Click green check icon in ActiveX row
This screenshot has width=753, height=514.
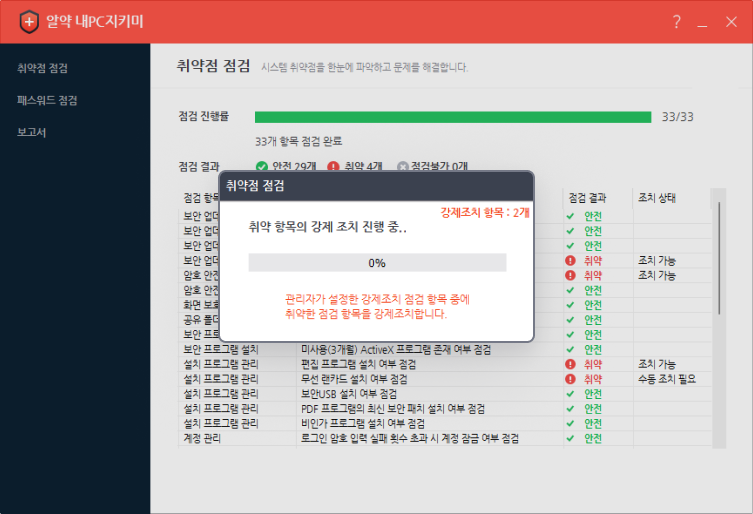point(570,349)
